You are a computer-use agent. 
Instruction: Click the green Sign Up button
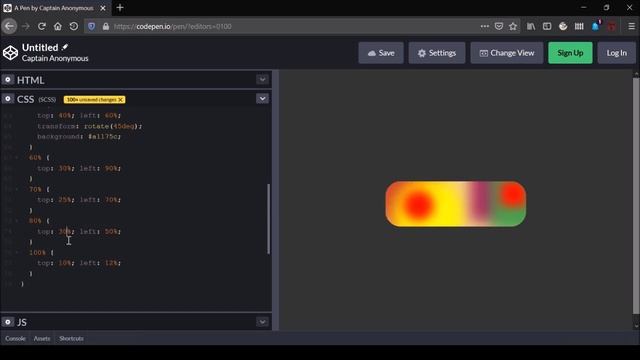click(570, 53)
